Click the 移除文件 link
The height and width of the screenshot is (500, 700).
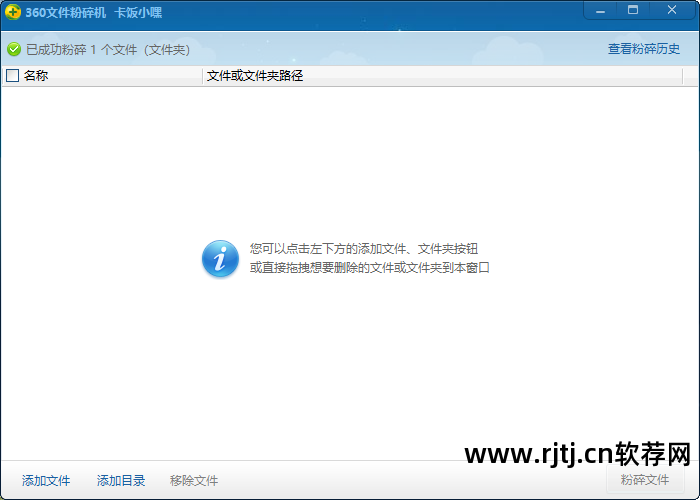[194, 480]
